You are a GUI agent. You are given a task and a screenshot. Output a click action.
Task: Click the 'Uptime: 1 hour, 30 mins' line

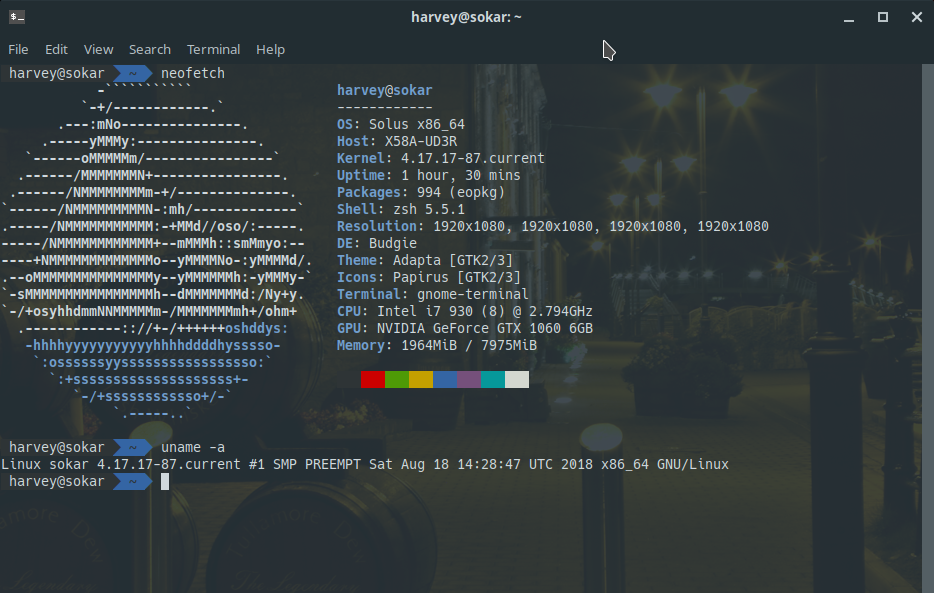tap(429, 175)
